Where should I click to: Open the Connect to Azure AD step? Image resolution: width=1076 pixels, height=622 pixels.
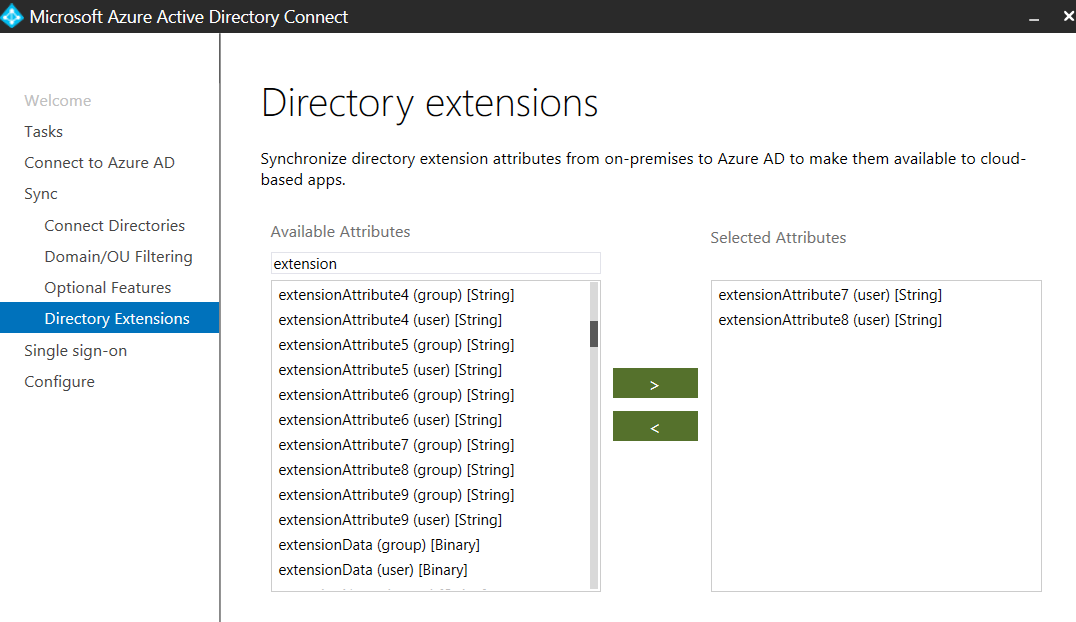click(99, 162)
